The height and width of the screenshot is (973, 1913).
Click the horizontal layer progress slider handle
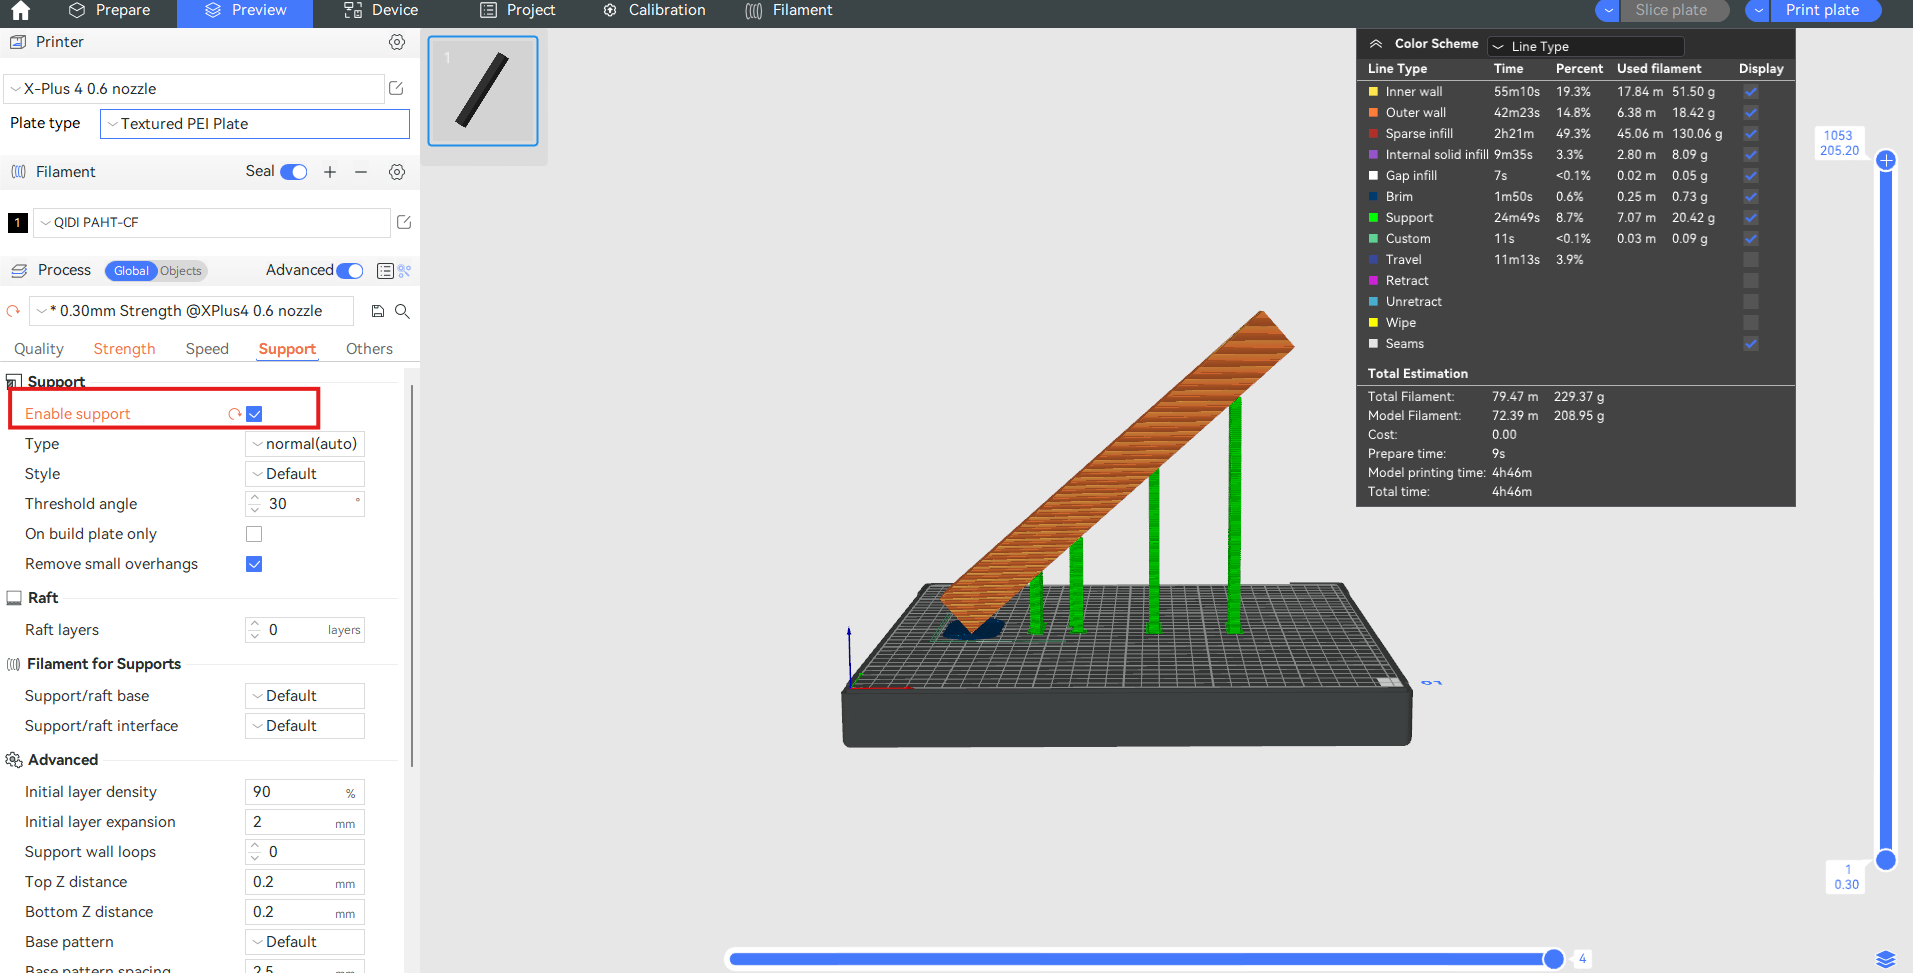click(x=1553, y=959)
